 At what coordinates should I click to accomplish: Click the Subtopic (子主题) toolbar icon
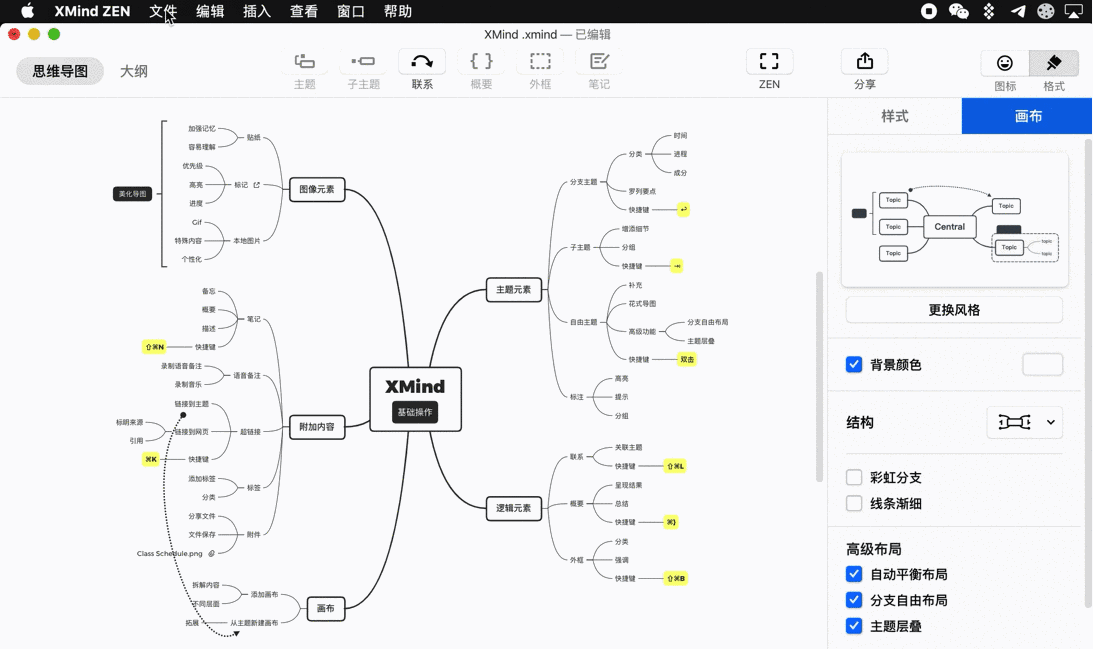(x=363, y=61)
